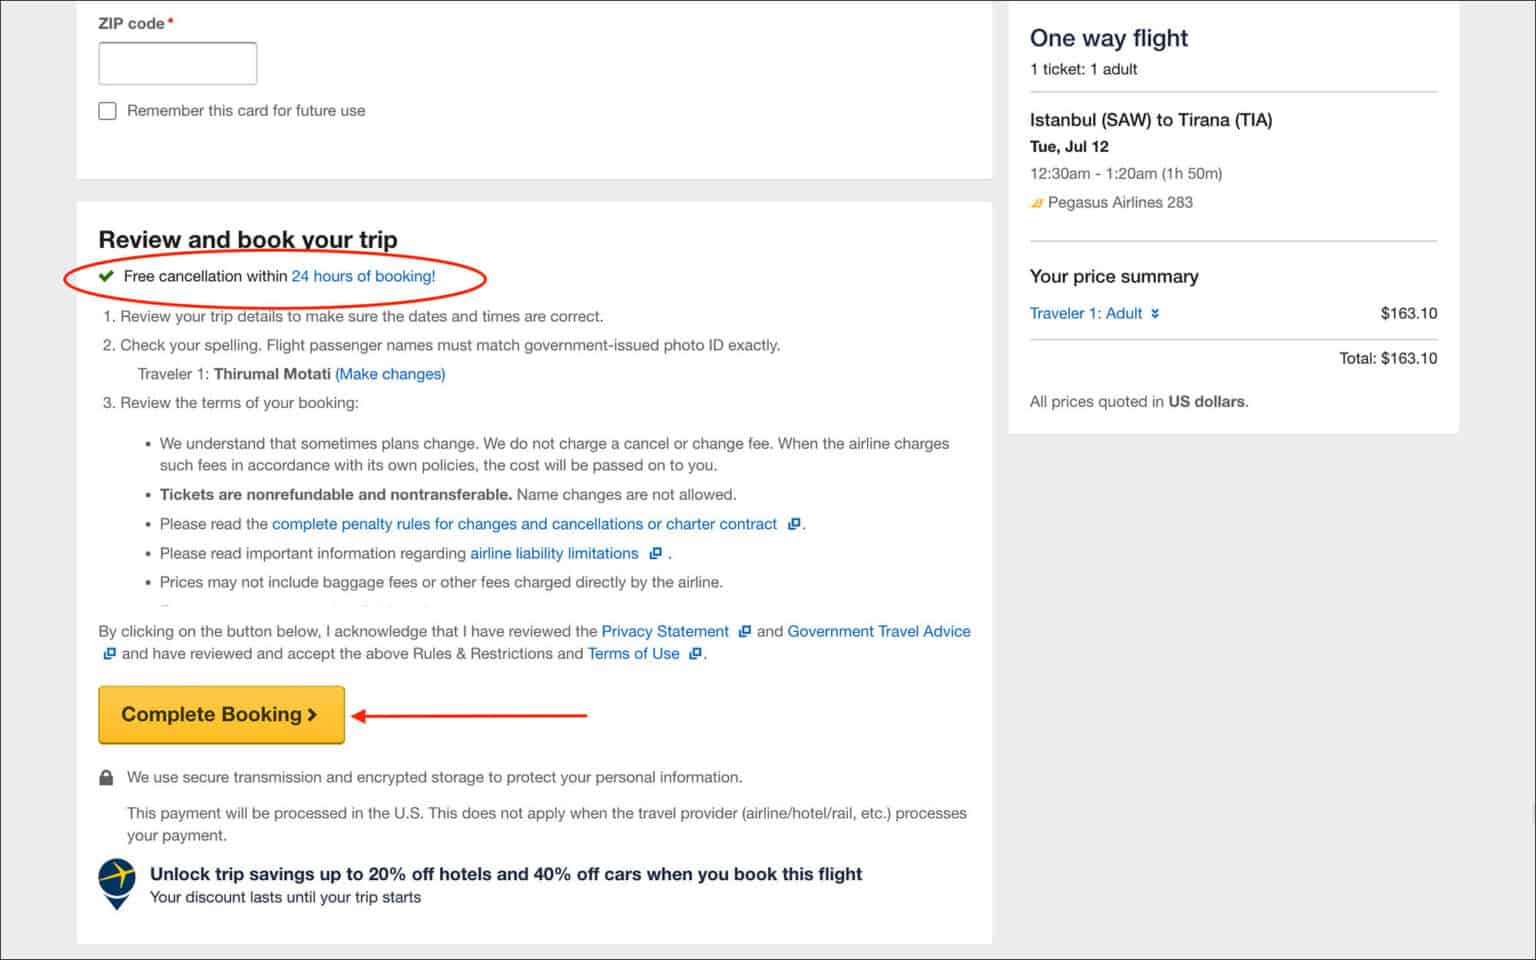This screenshot has height=960, width=1536.
Task: Open the Terms of Use link
Action: (634, 653)
